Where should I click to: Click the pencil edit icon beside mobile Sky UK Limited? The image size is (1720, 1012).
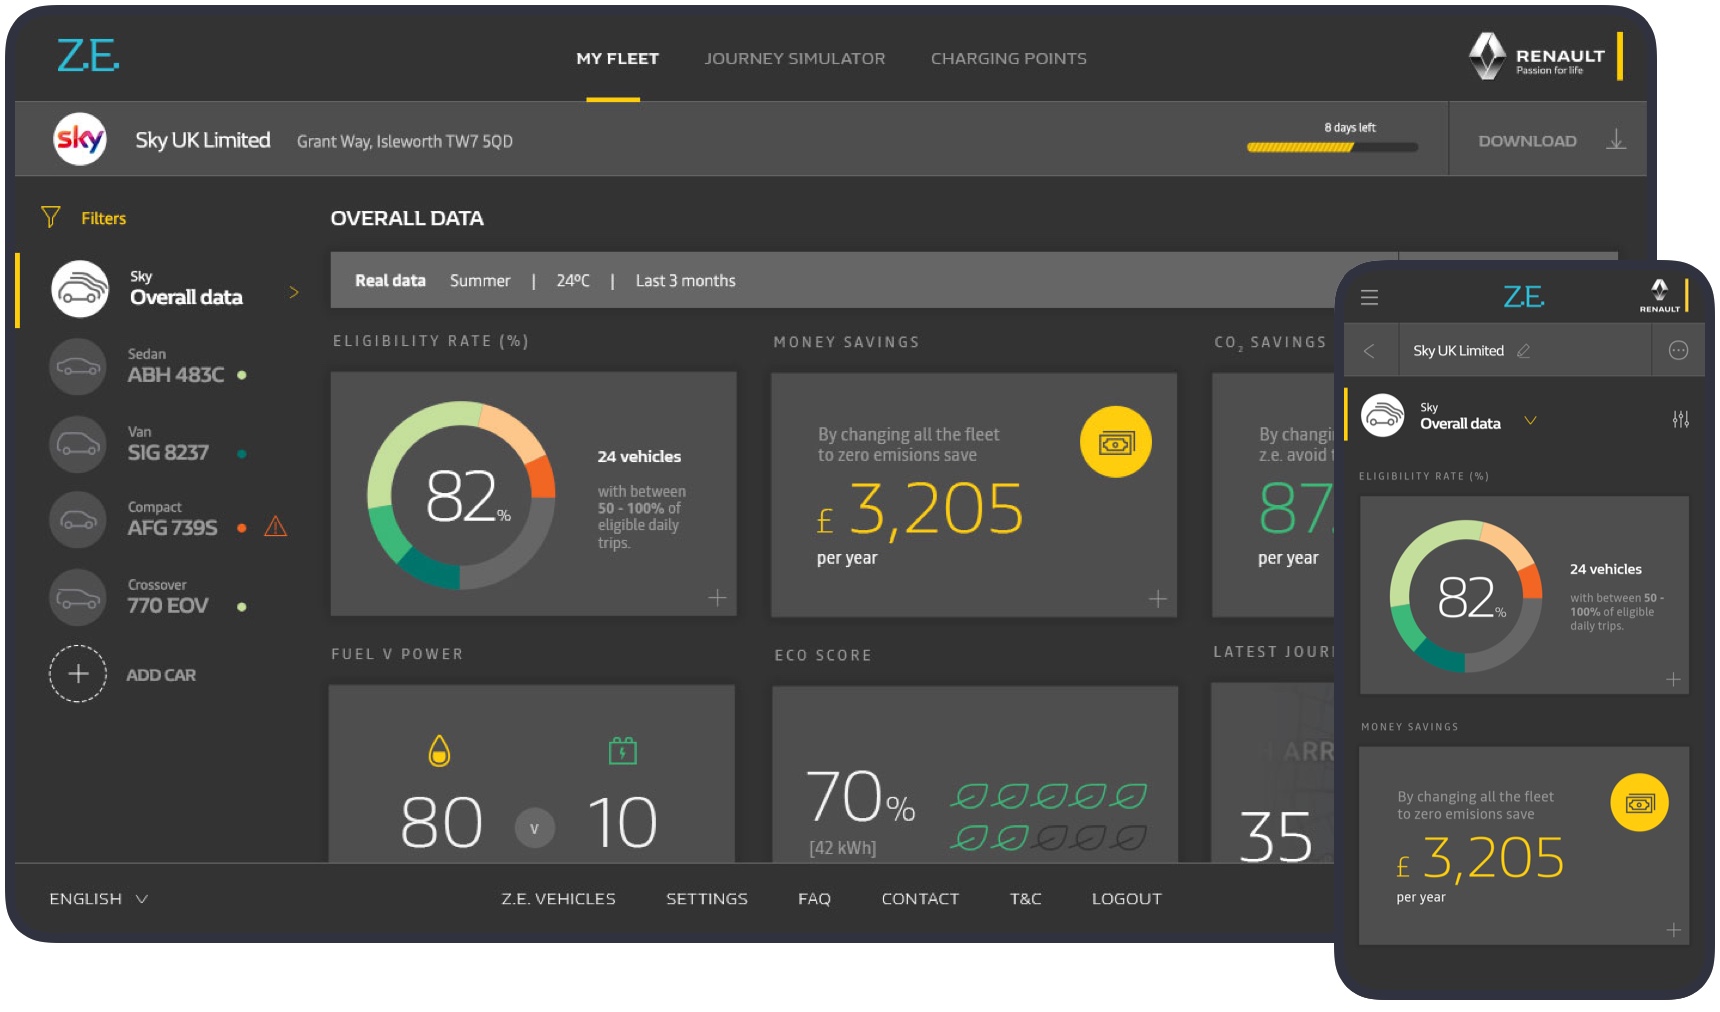[1523, 351]
